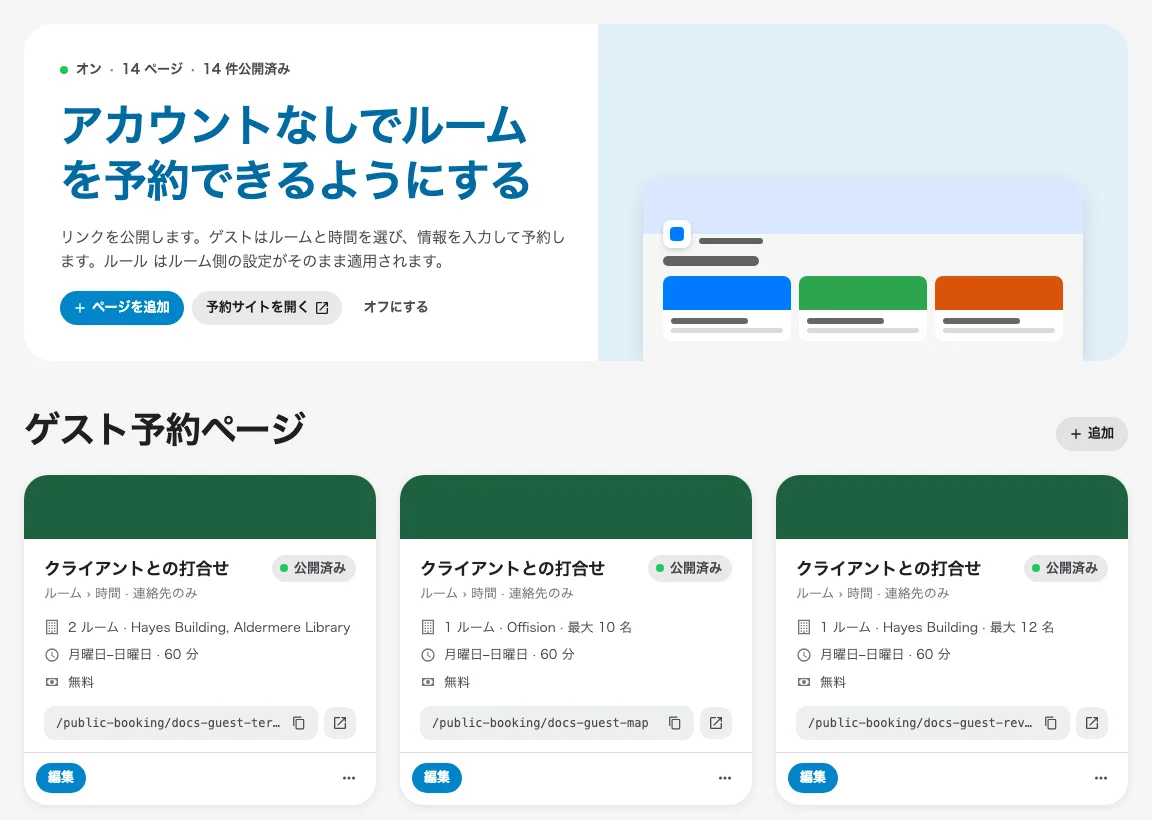Click /public-booking/docs-guest-rev… URL text
The height and width of the screenshot is (820, 1152).
pyautogui.click(x=920, y=723)
